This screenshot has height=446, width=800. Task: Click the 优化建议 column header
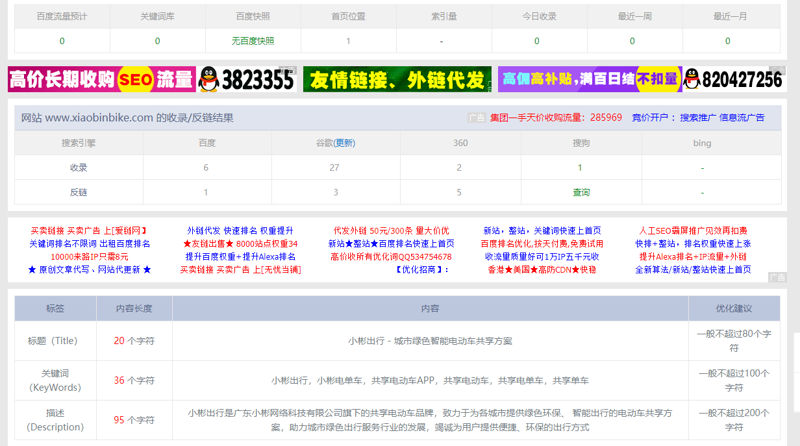coord(734,308)
